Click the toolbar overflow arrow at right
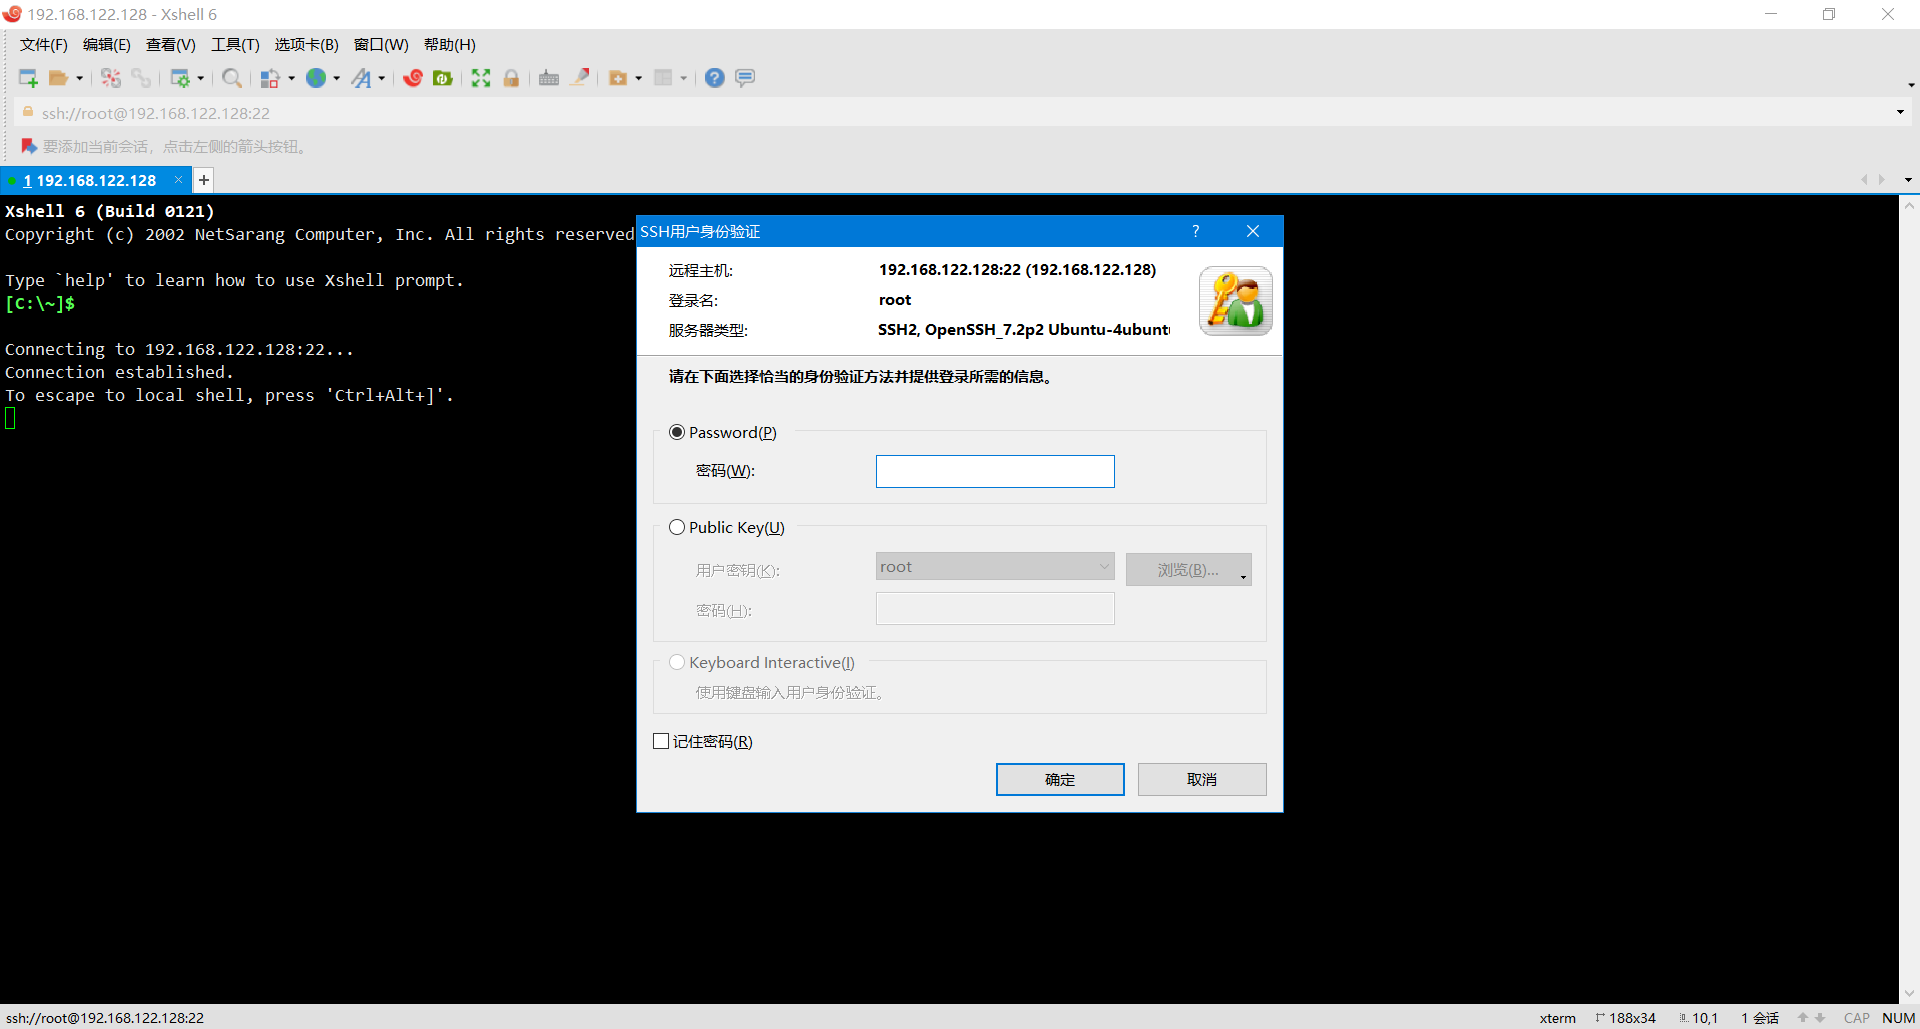Screen dimensions: 1920x1029 [1911, 85]
